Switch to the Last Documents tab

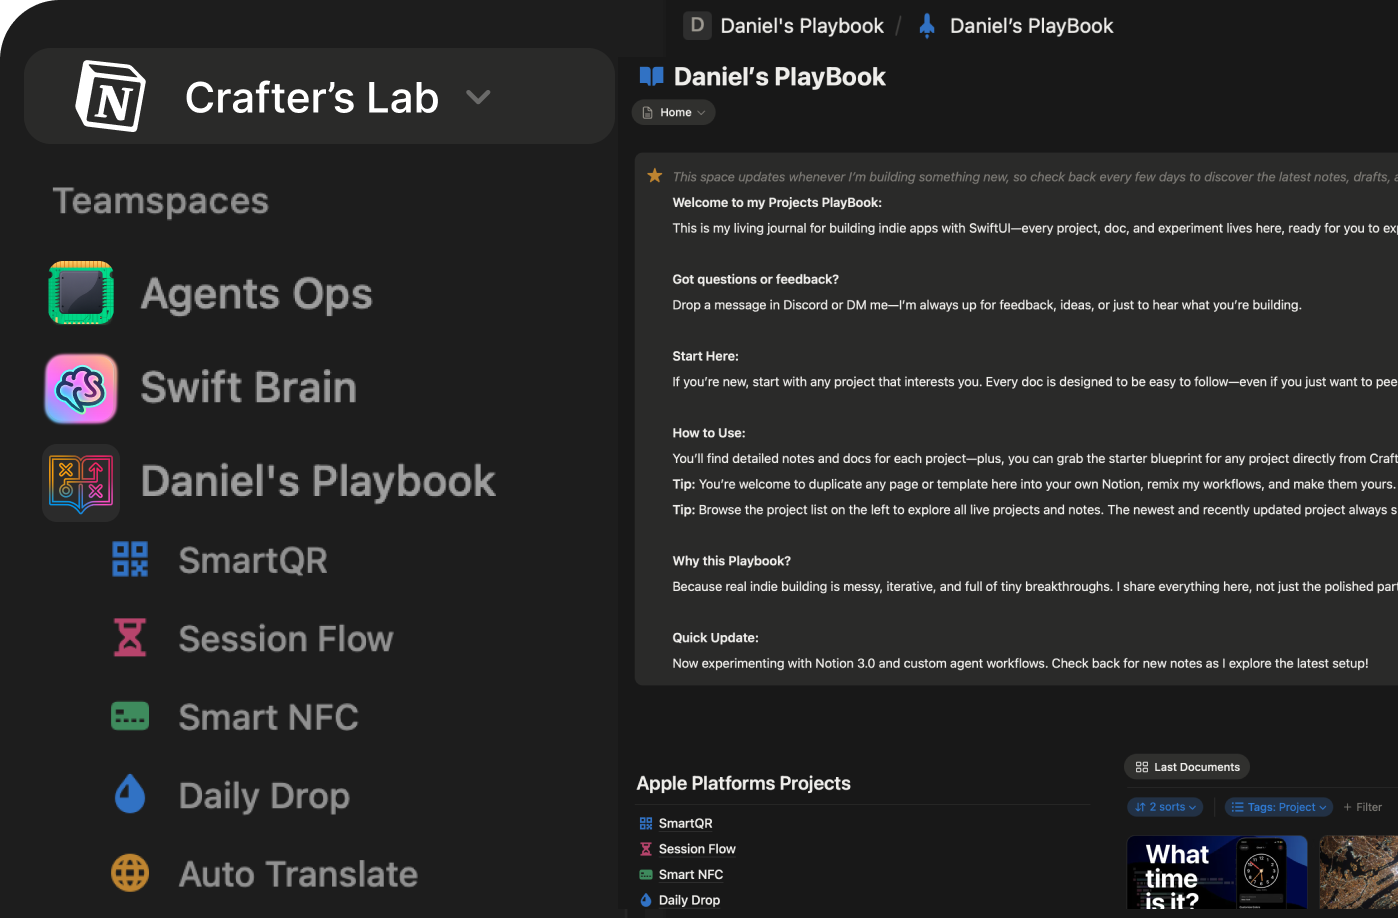(1187, 767)
